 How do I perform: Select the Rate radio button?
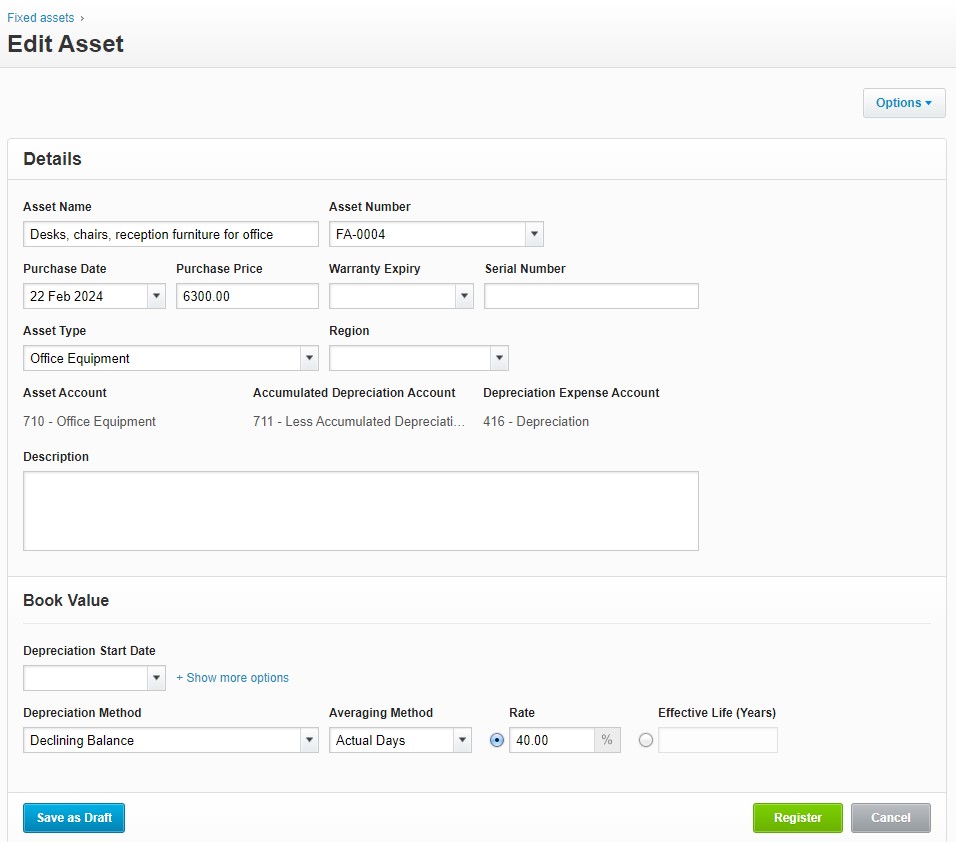[x=497, y=739]
